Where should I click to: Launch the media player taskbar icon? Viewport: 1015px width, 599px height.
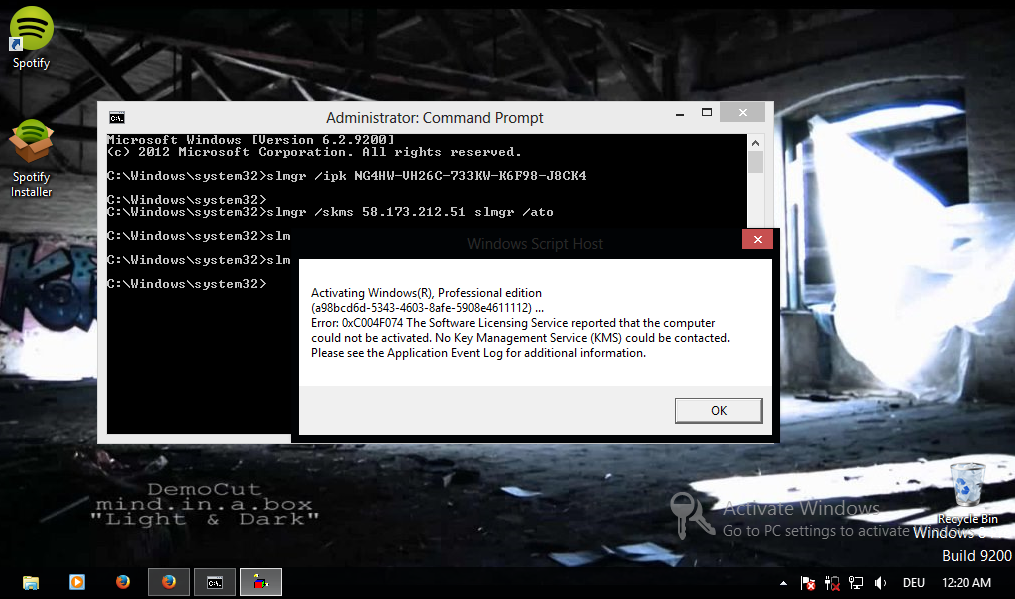coord(77,582)
